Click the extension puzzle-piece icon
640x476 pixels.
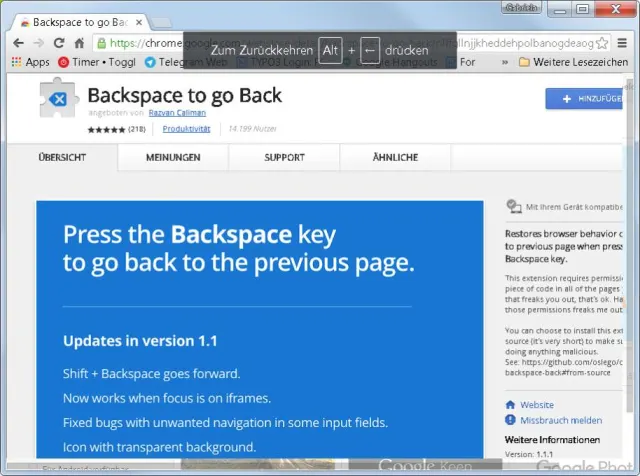point(59,98)
